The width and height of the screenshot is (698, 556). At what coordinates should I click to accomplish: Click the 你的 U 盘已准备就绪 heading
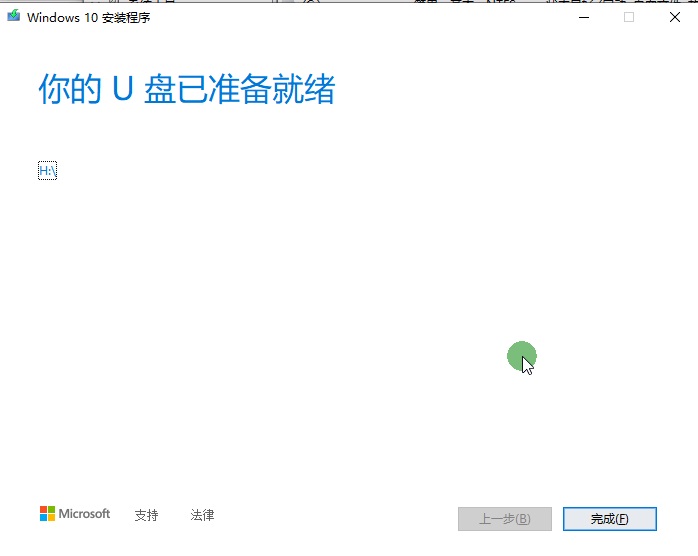[187, 89]
